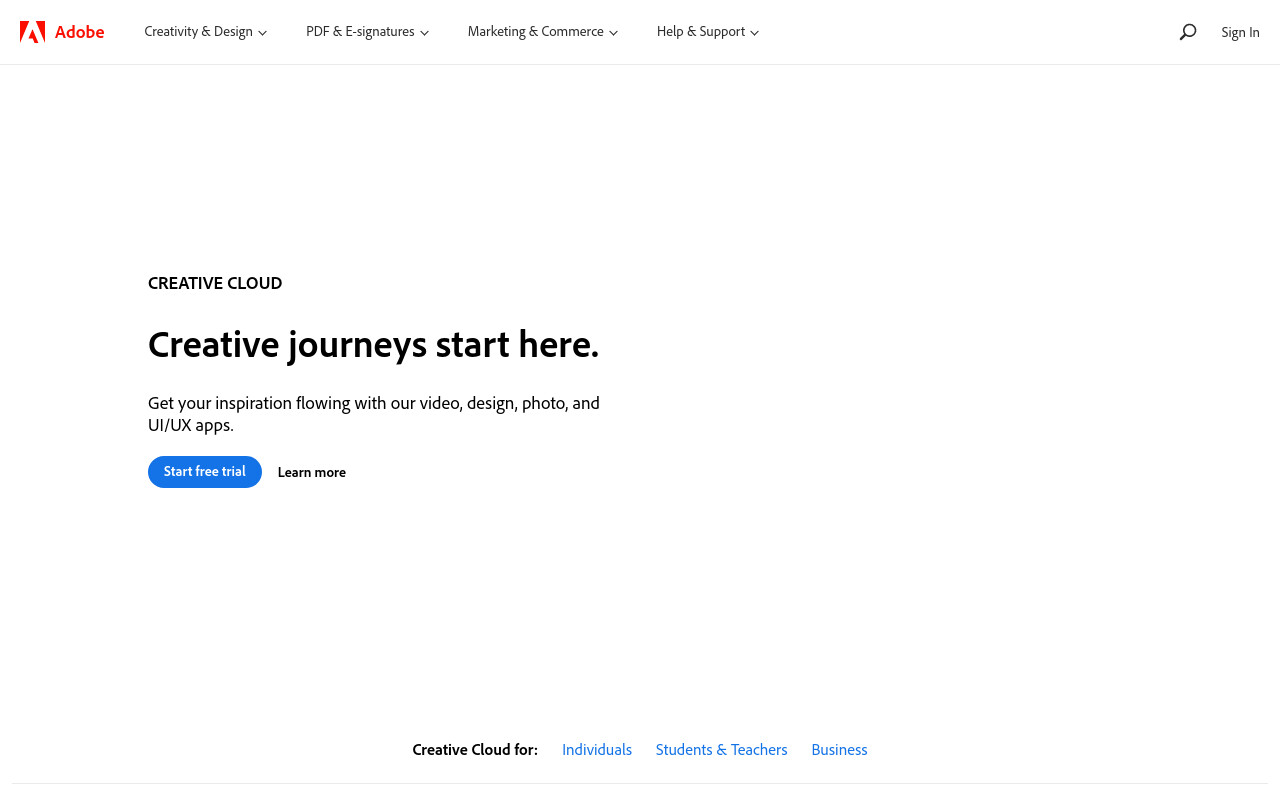This screenshot has width=1280, height=800.
Task: Click the 'Get your inspiration flowing' paragraph
Action: 374,414
